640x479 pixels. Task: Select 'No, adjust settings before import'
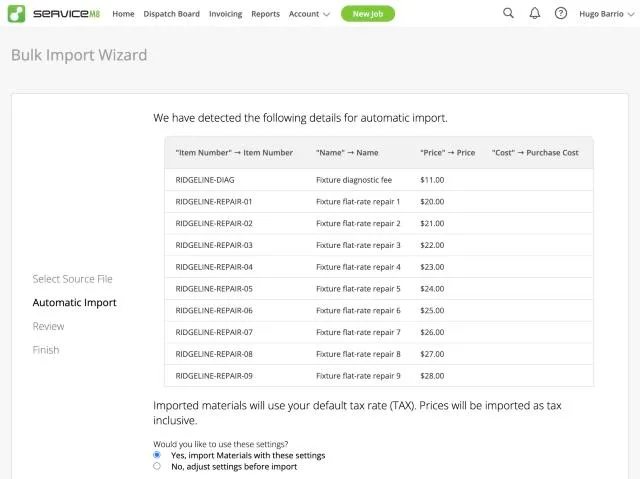coord(157,466)
